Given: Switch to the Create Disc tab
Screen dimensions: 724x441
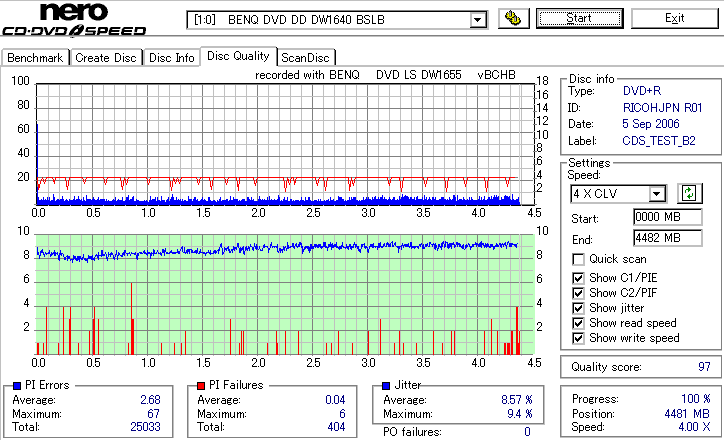Looking at the screenshot, I should pos(106,58).
